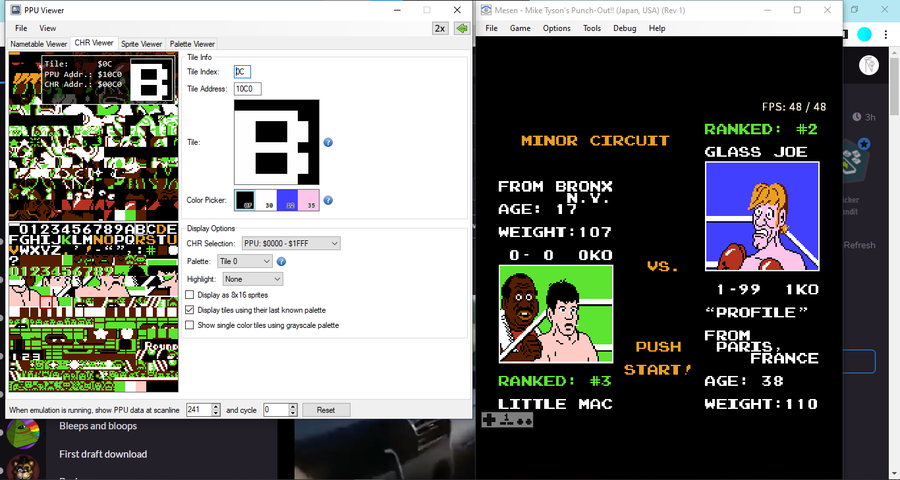
Task: Open the Mesen File menu
Action: [x=491, y=28]
